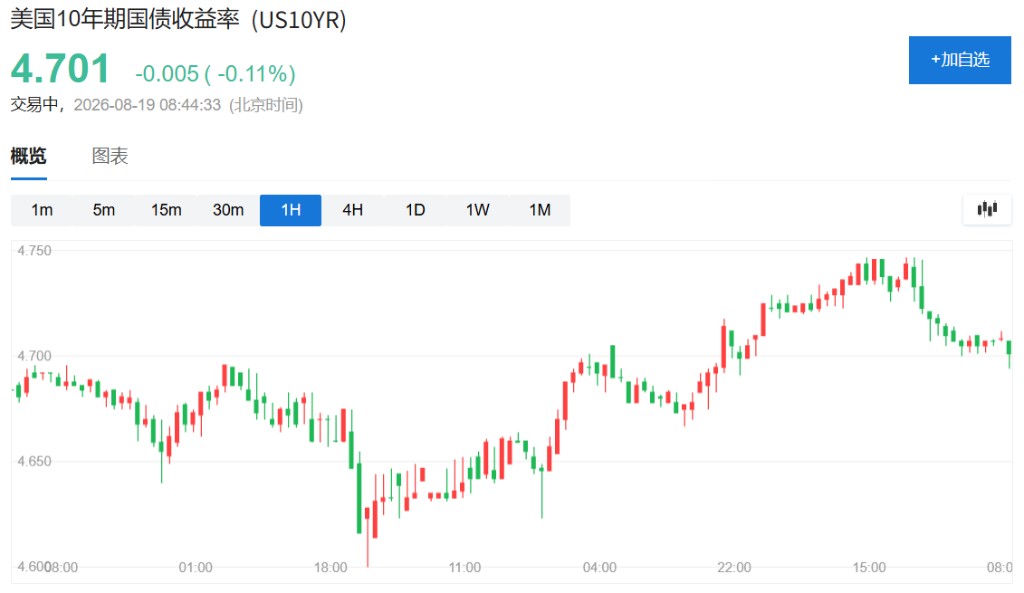
Task: Choose the 1m interval
Action: coord(42,210)
